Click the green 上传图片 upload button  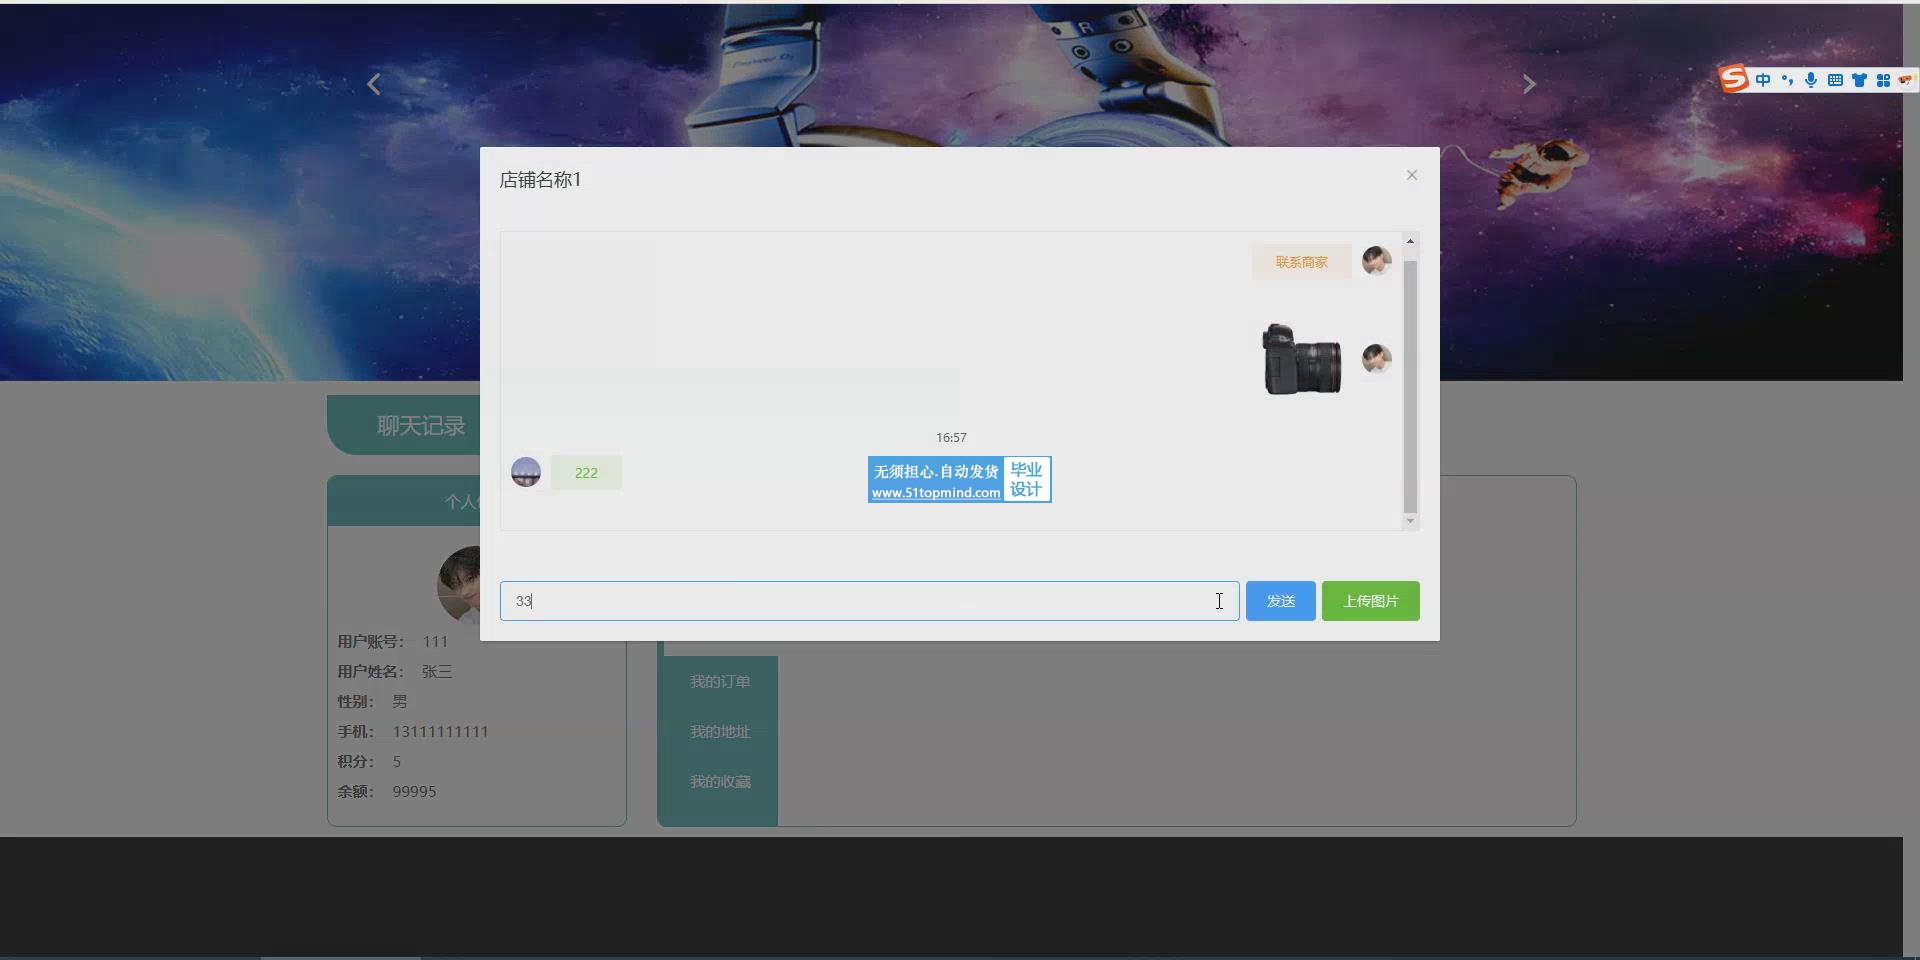pyautogui.click(x=1370, y=601)
